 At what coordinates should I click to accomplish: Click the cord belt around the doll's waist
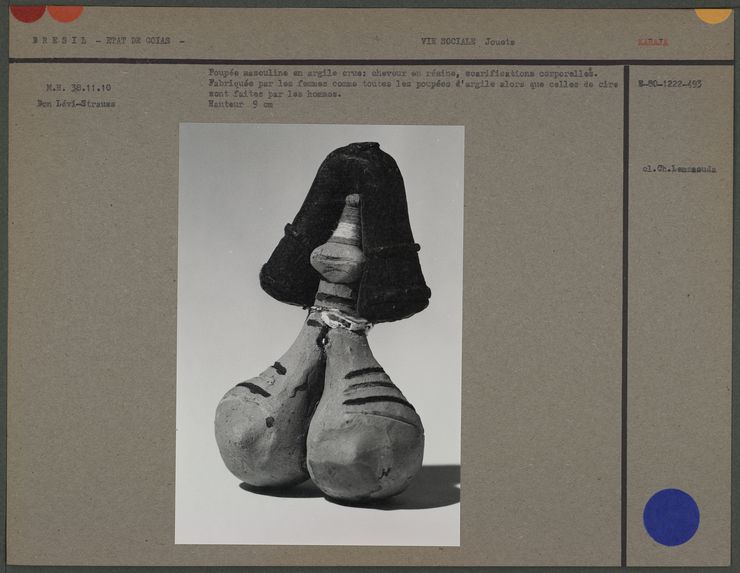pos(341,318)
